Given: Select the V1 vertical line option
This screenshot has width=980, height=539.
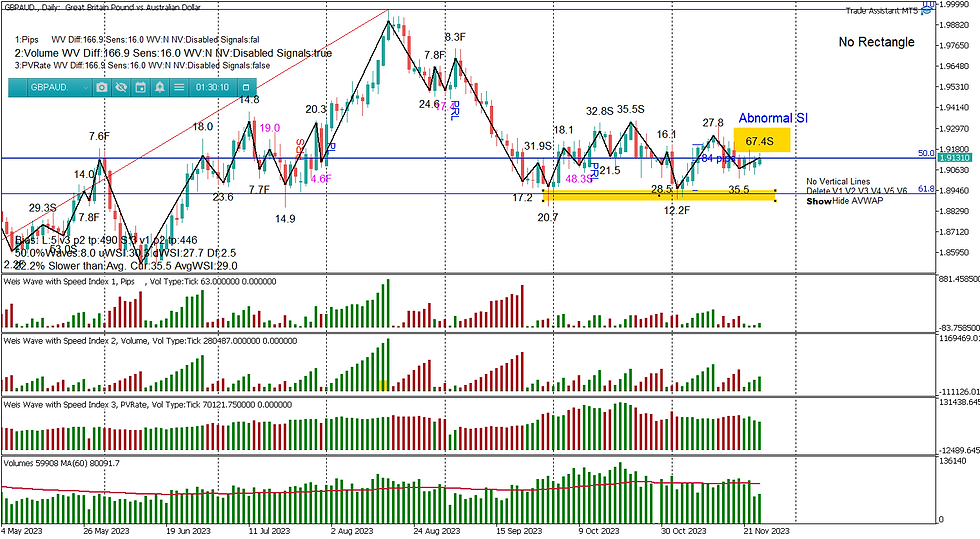Looking at the screenshot, I should pyautogui.click(x=838, y=191).
